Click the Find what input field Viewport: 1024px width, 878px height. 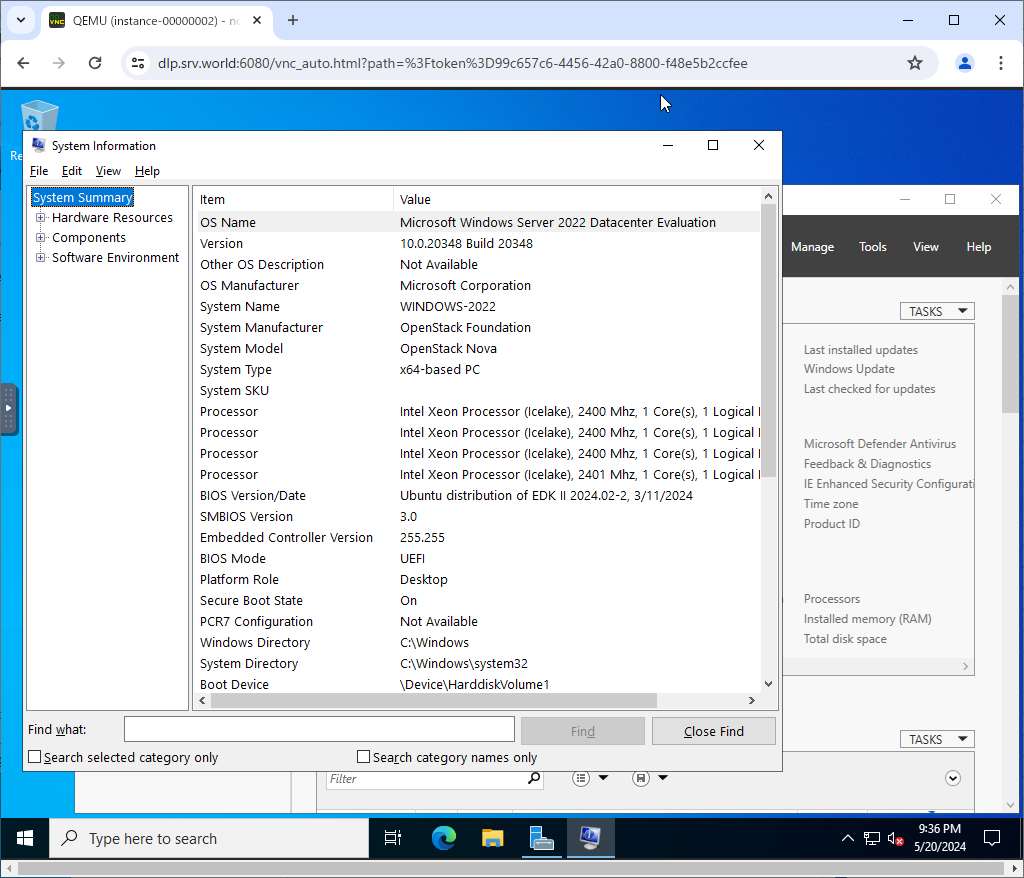[319, 729]
